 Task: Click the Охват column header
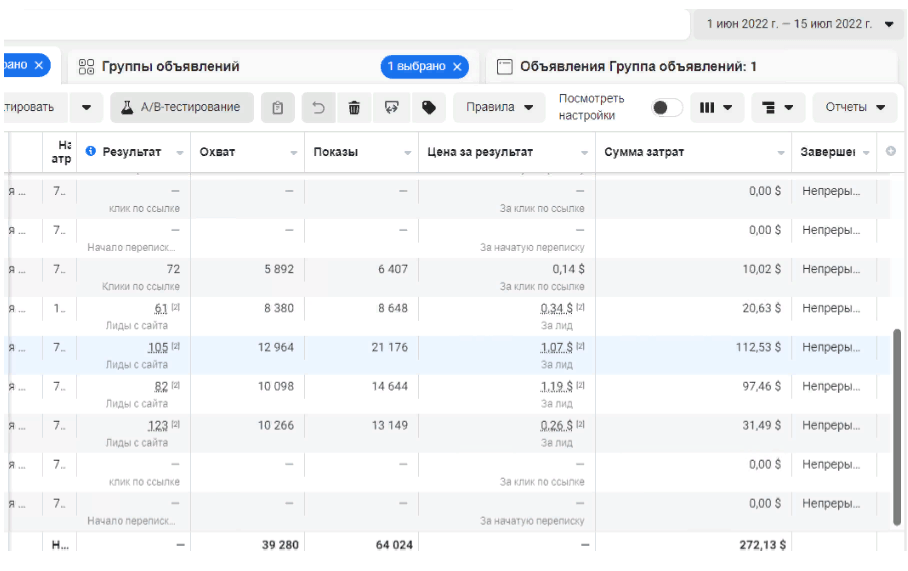coord(217,152)
